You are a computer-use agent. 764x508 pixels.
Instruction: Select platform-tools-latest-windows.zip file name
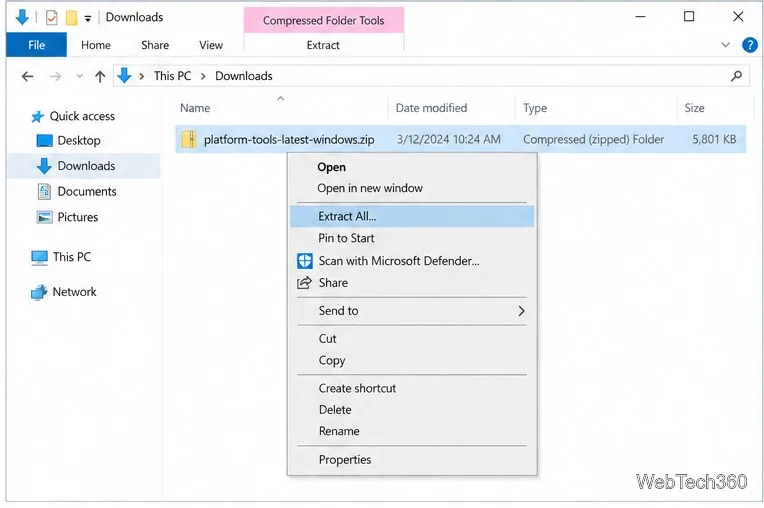point(289,139)
